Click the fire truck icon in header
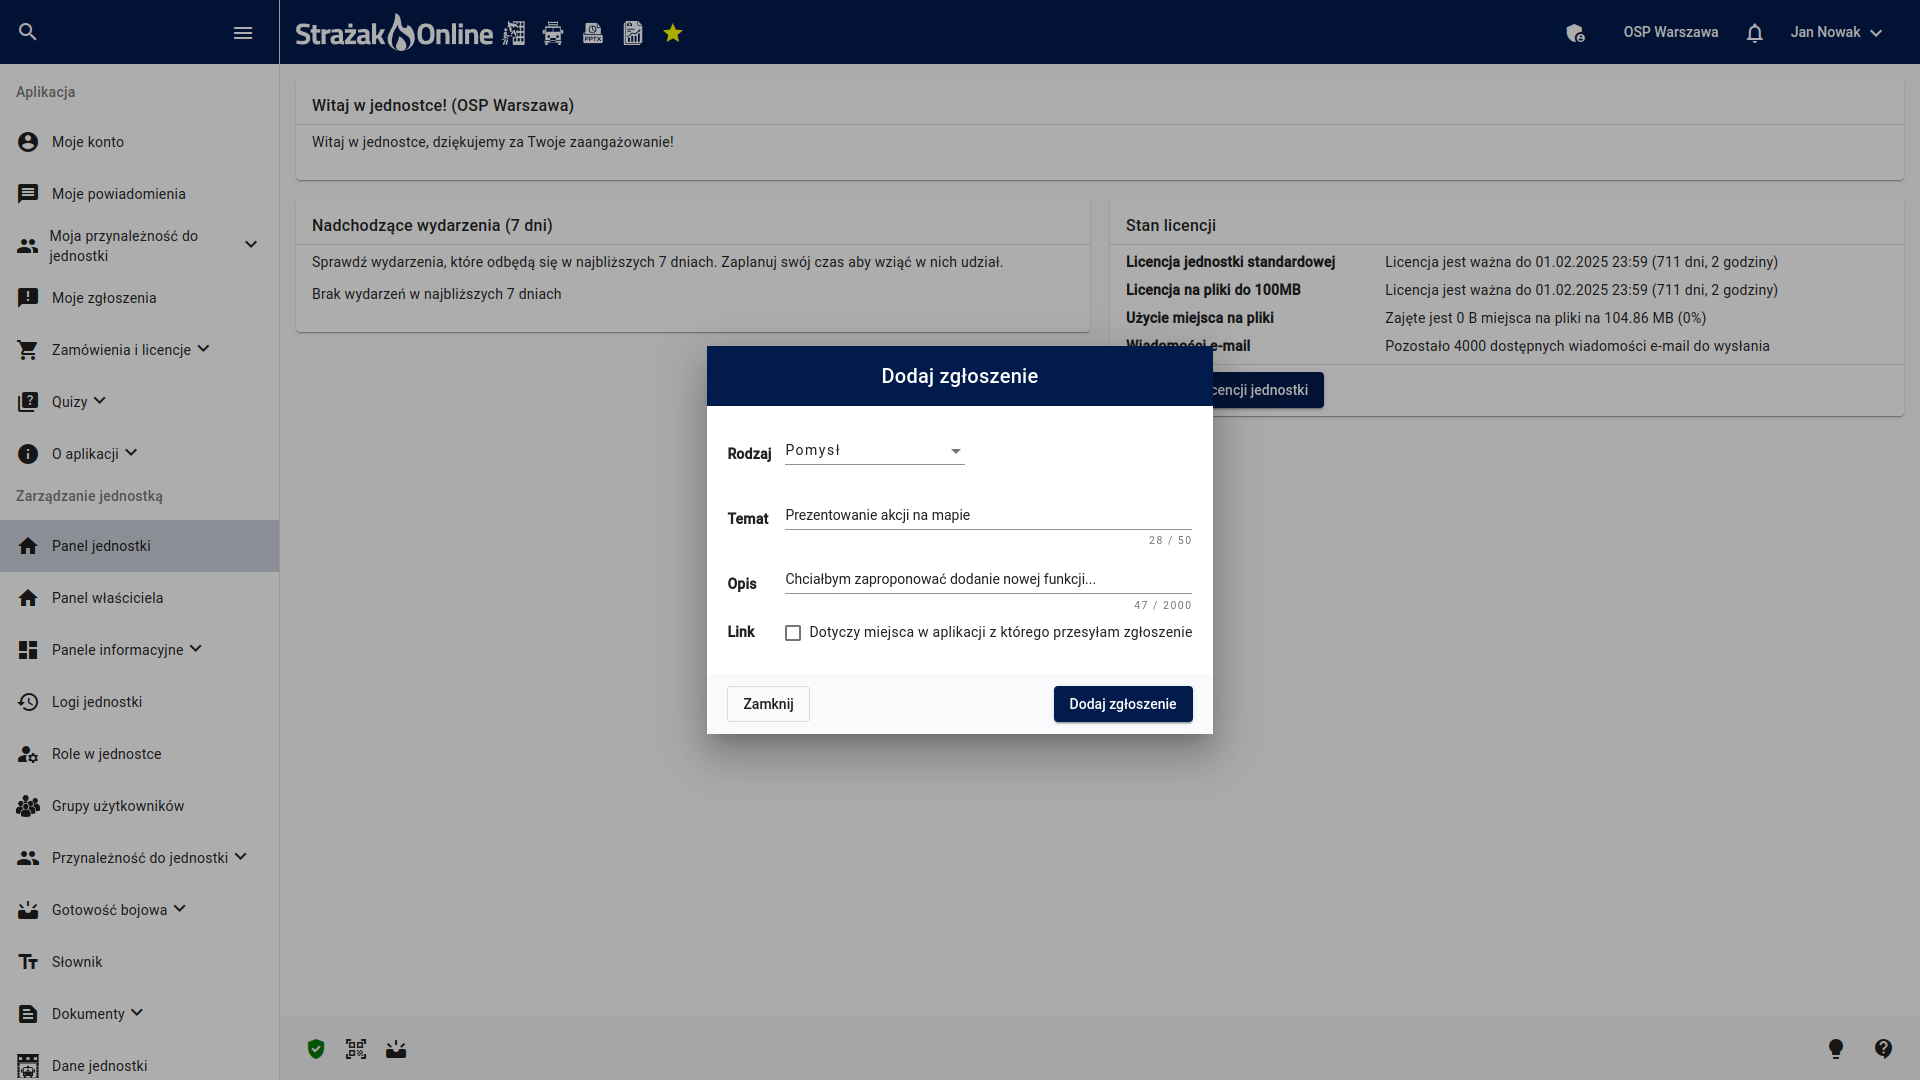This screenshot has height=1080, width=1920. [553, 33]
